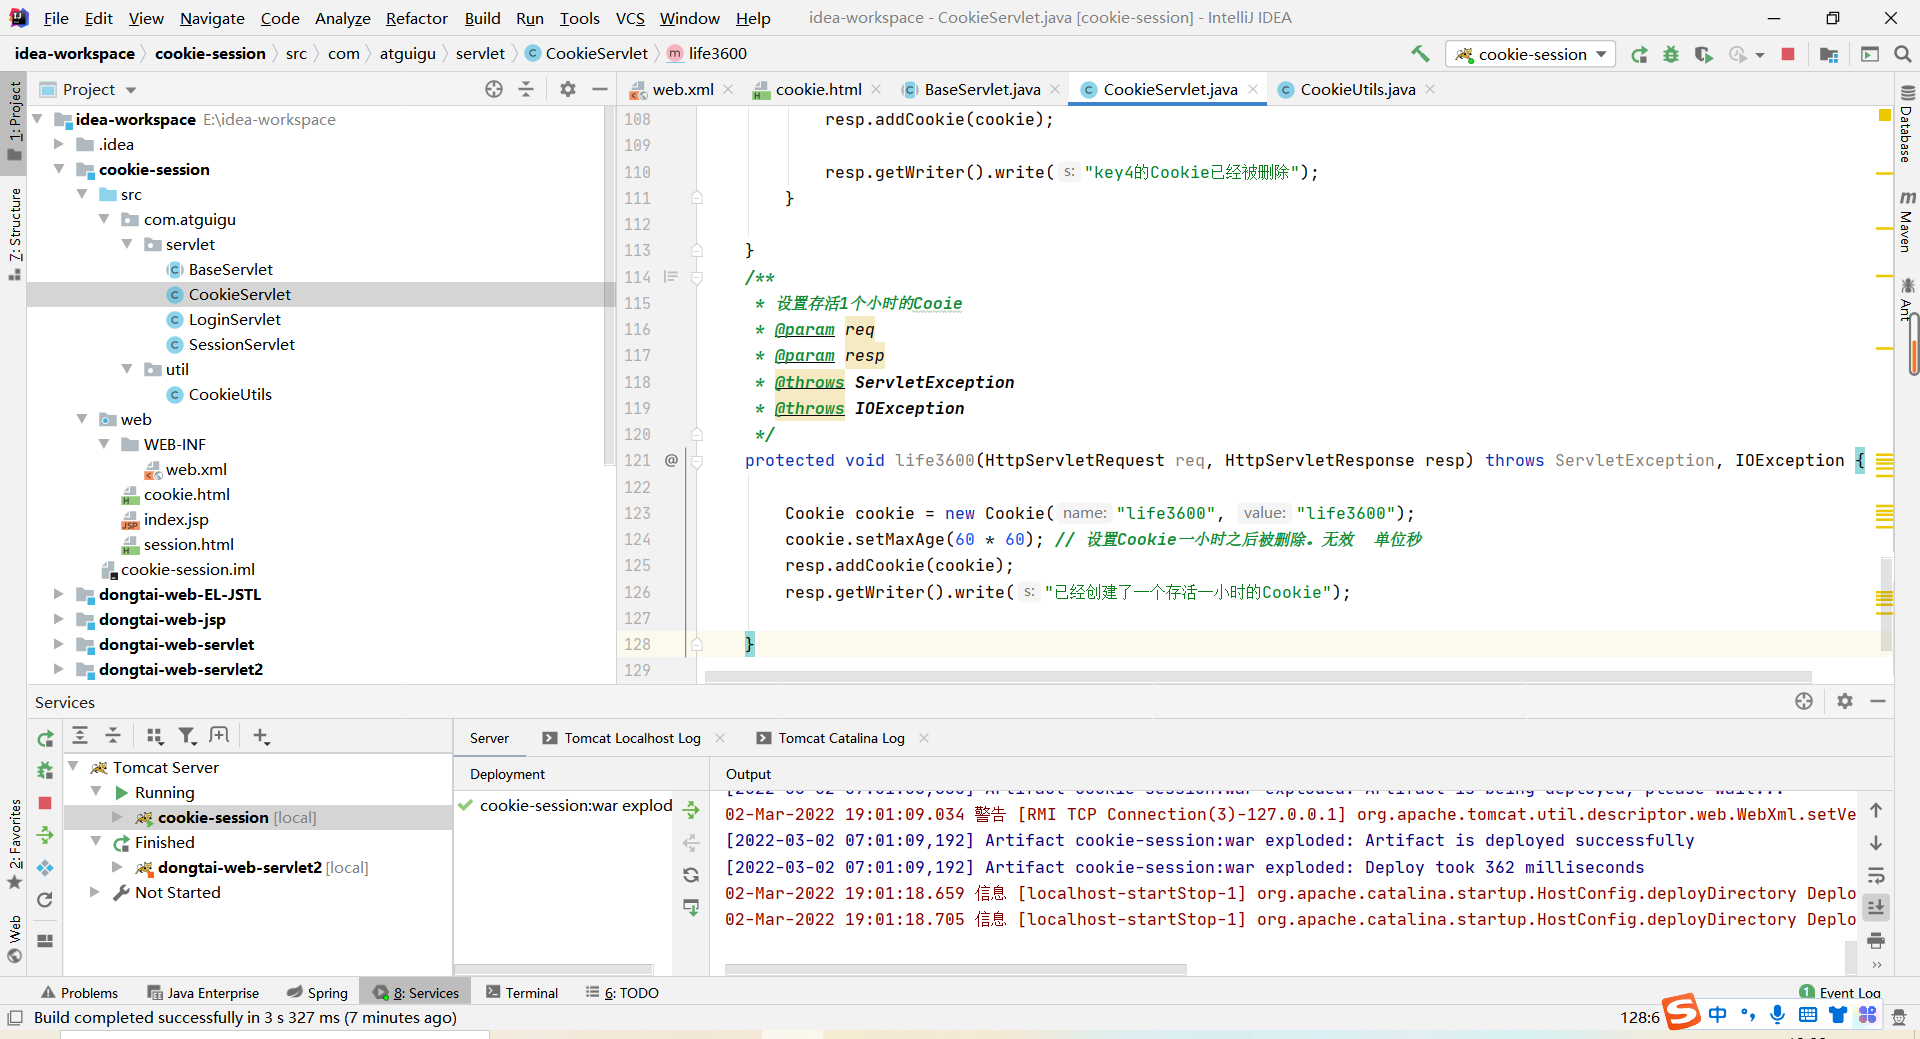Open the cookie-session run configuration dropdown
Viewport: 1920px width, 1039px height.
(1531, 54)
